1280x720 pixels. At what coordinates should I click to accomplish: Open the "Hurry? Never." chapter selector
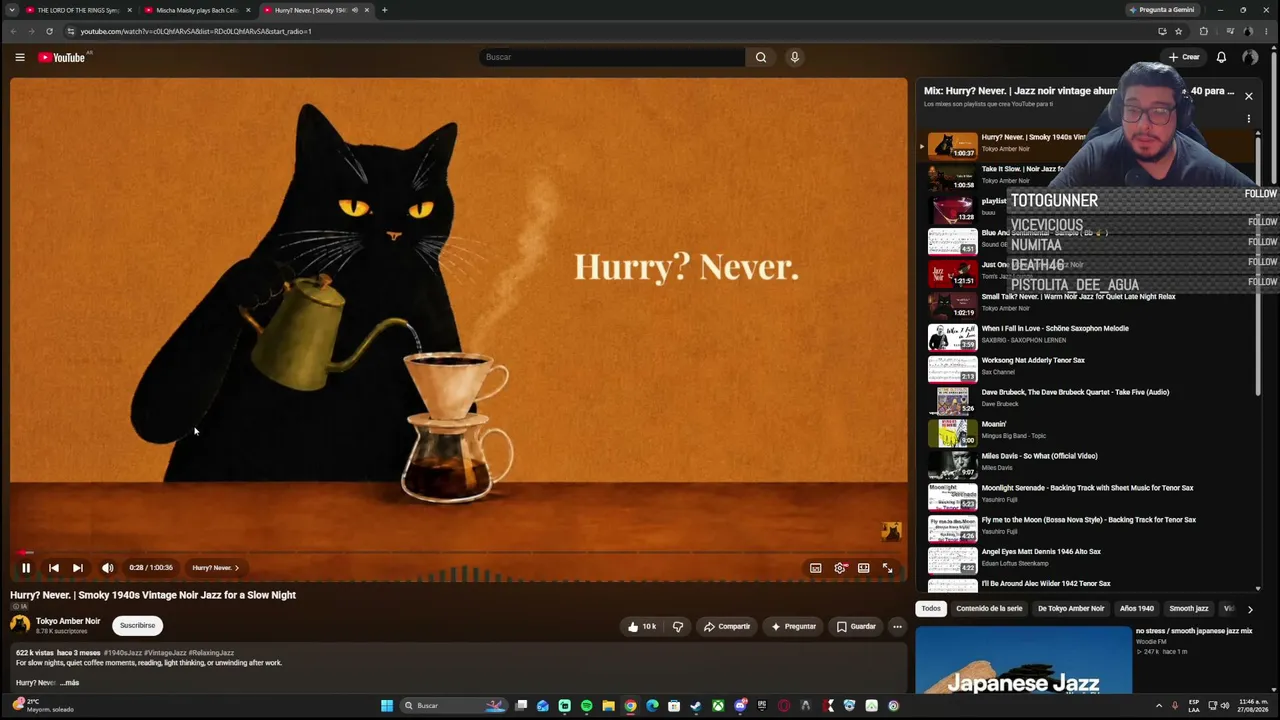click(x=216, y=568)
